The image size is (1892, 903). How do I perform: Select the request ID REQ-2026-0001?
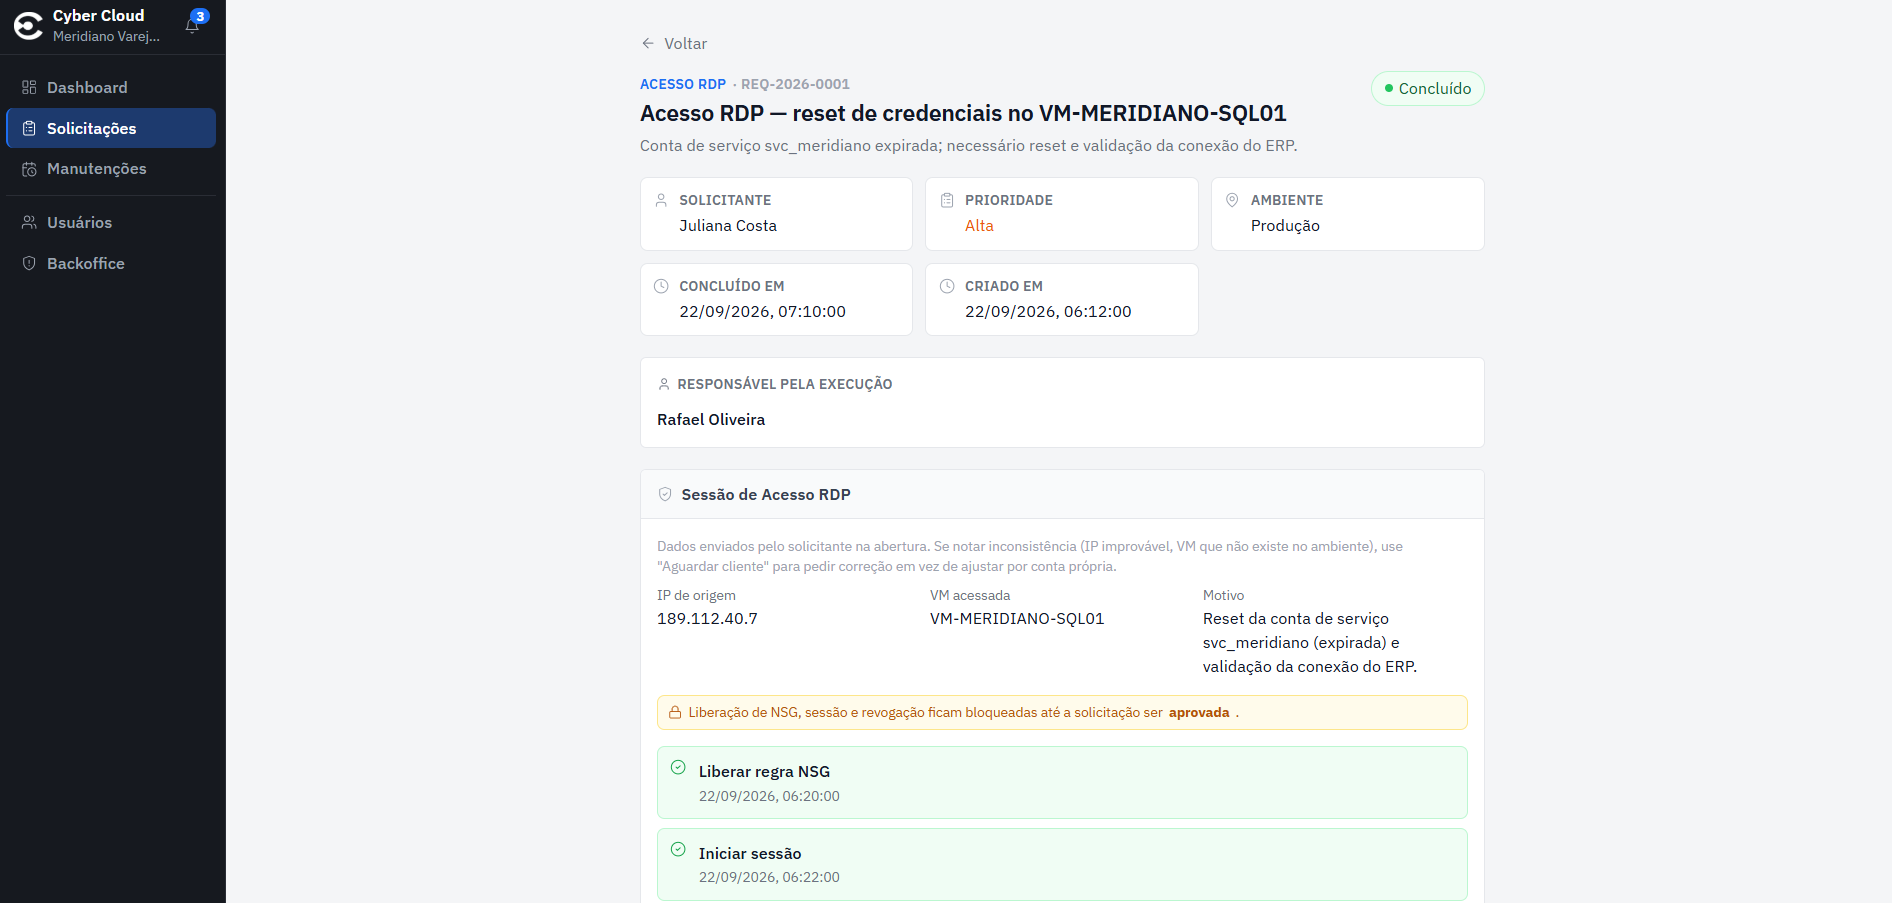point(795,84)
